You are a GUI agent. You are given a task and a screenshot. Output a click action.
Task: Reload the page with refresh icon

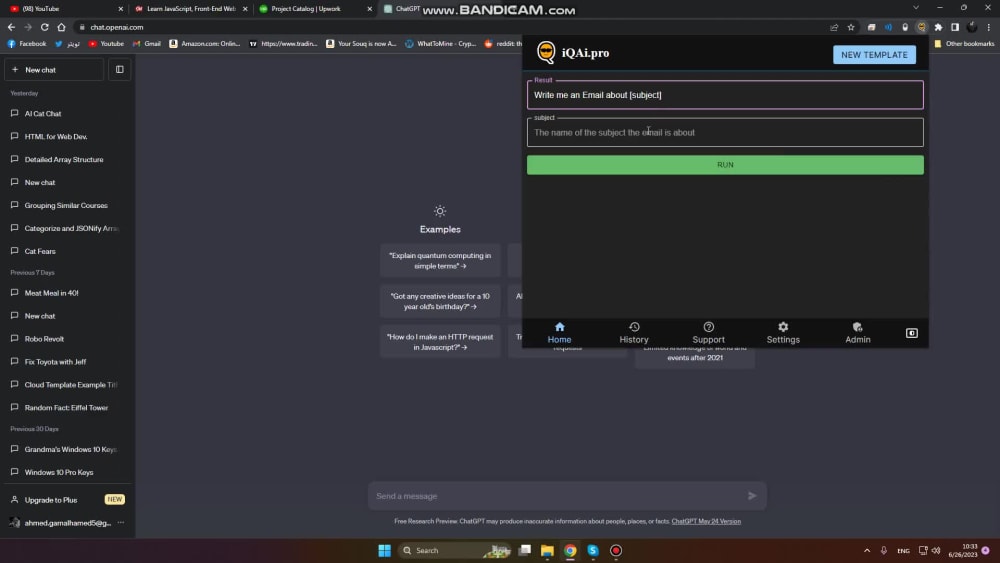[45, 27]
